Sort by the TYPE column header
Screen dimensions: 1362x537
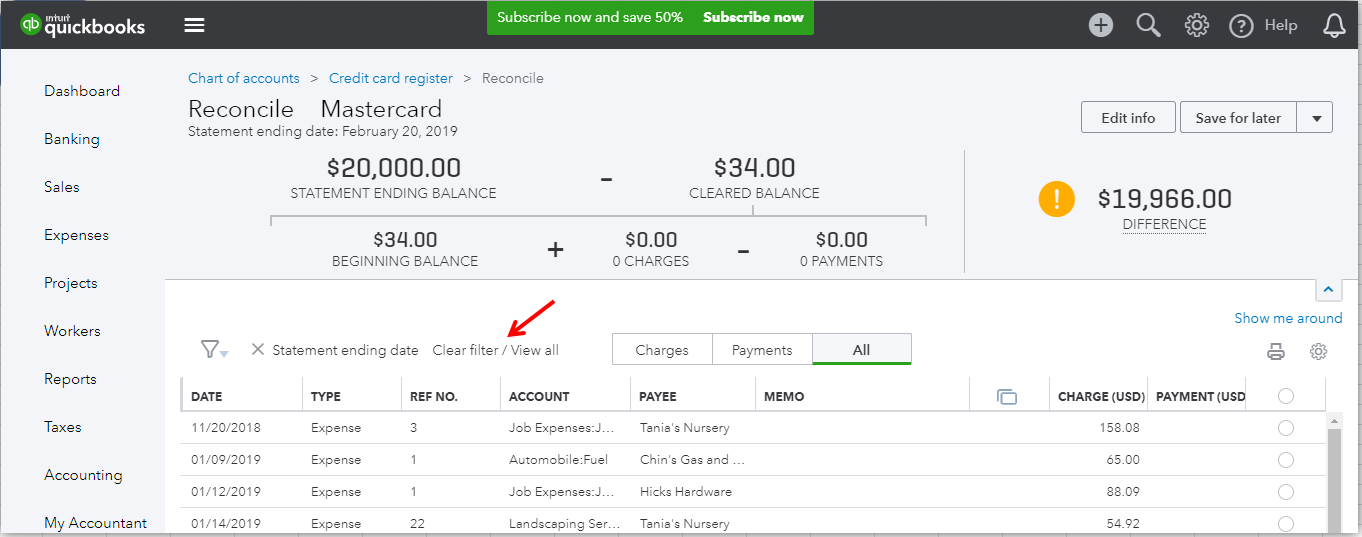[x=326, y=397]
